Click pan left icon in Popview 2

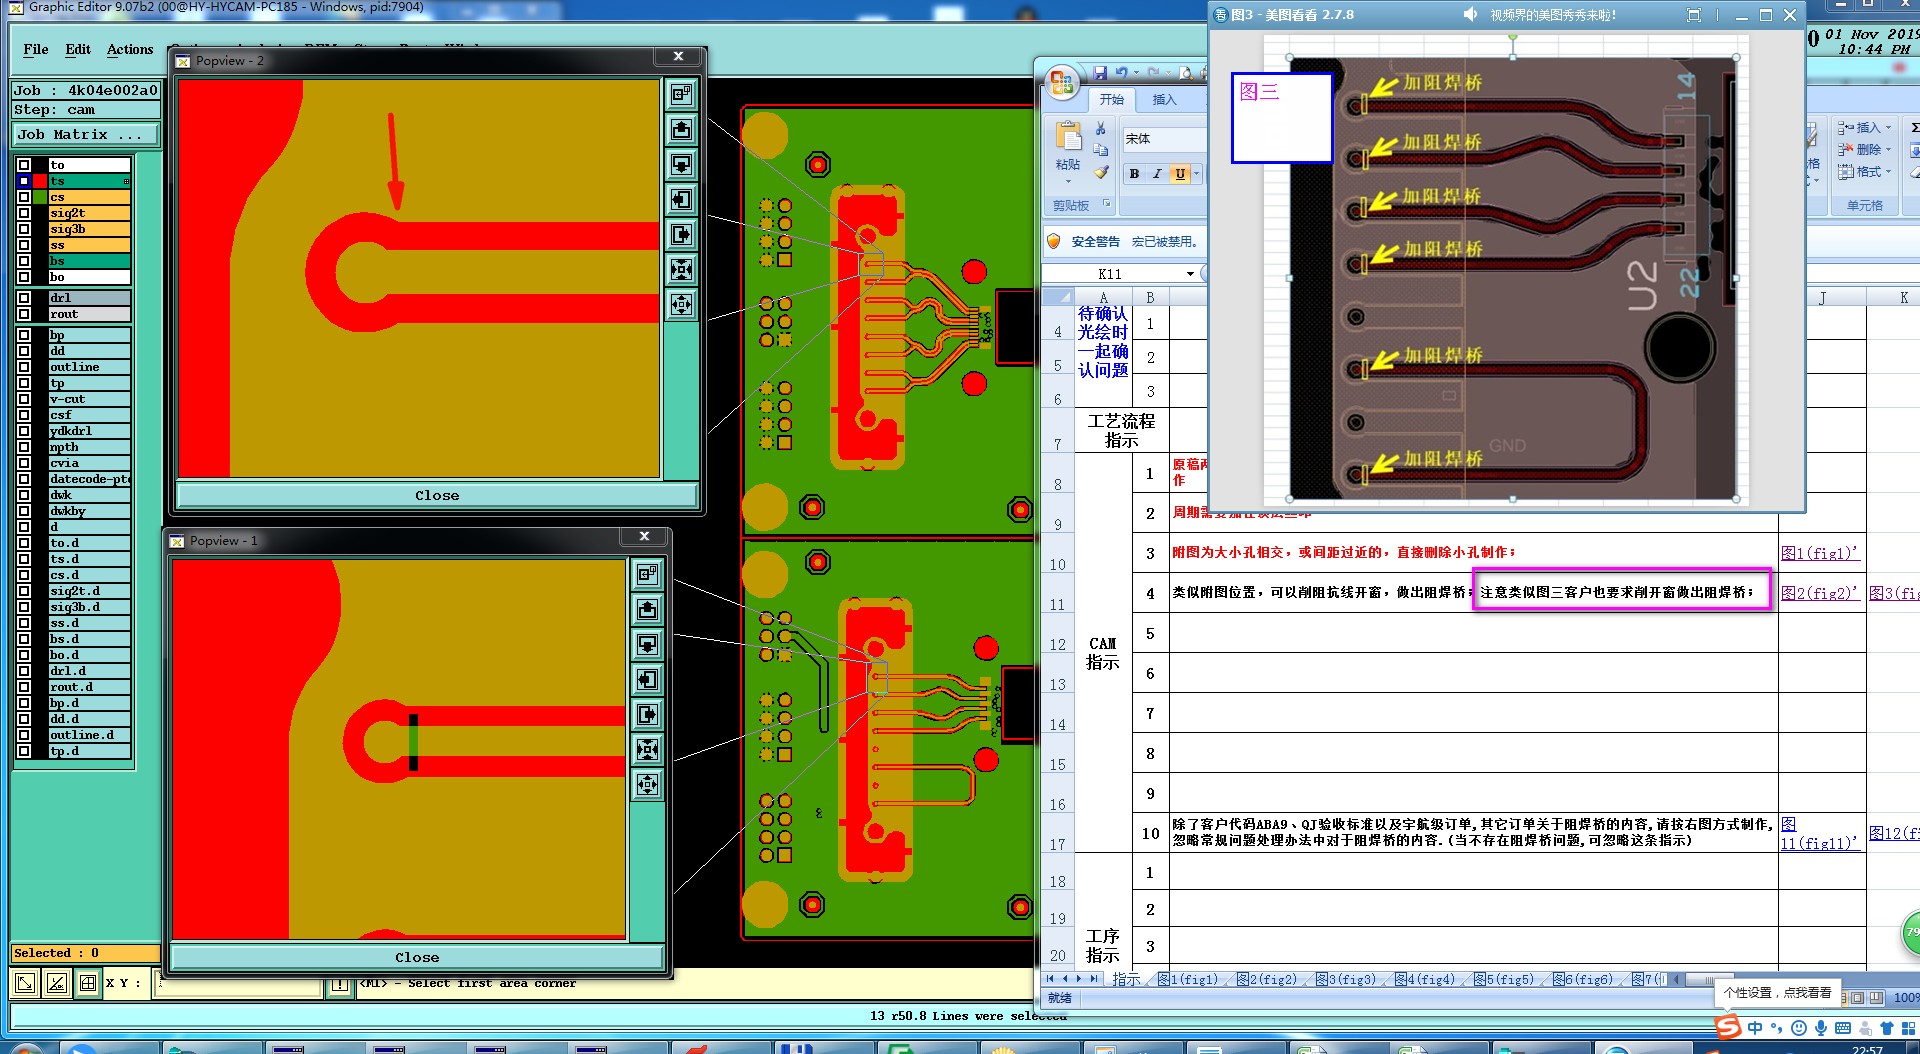coord(681,199)
